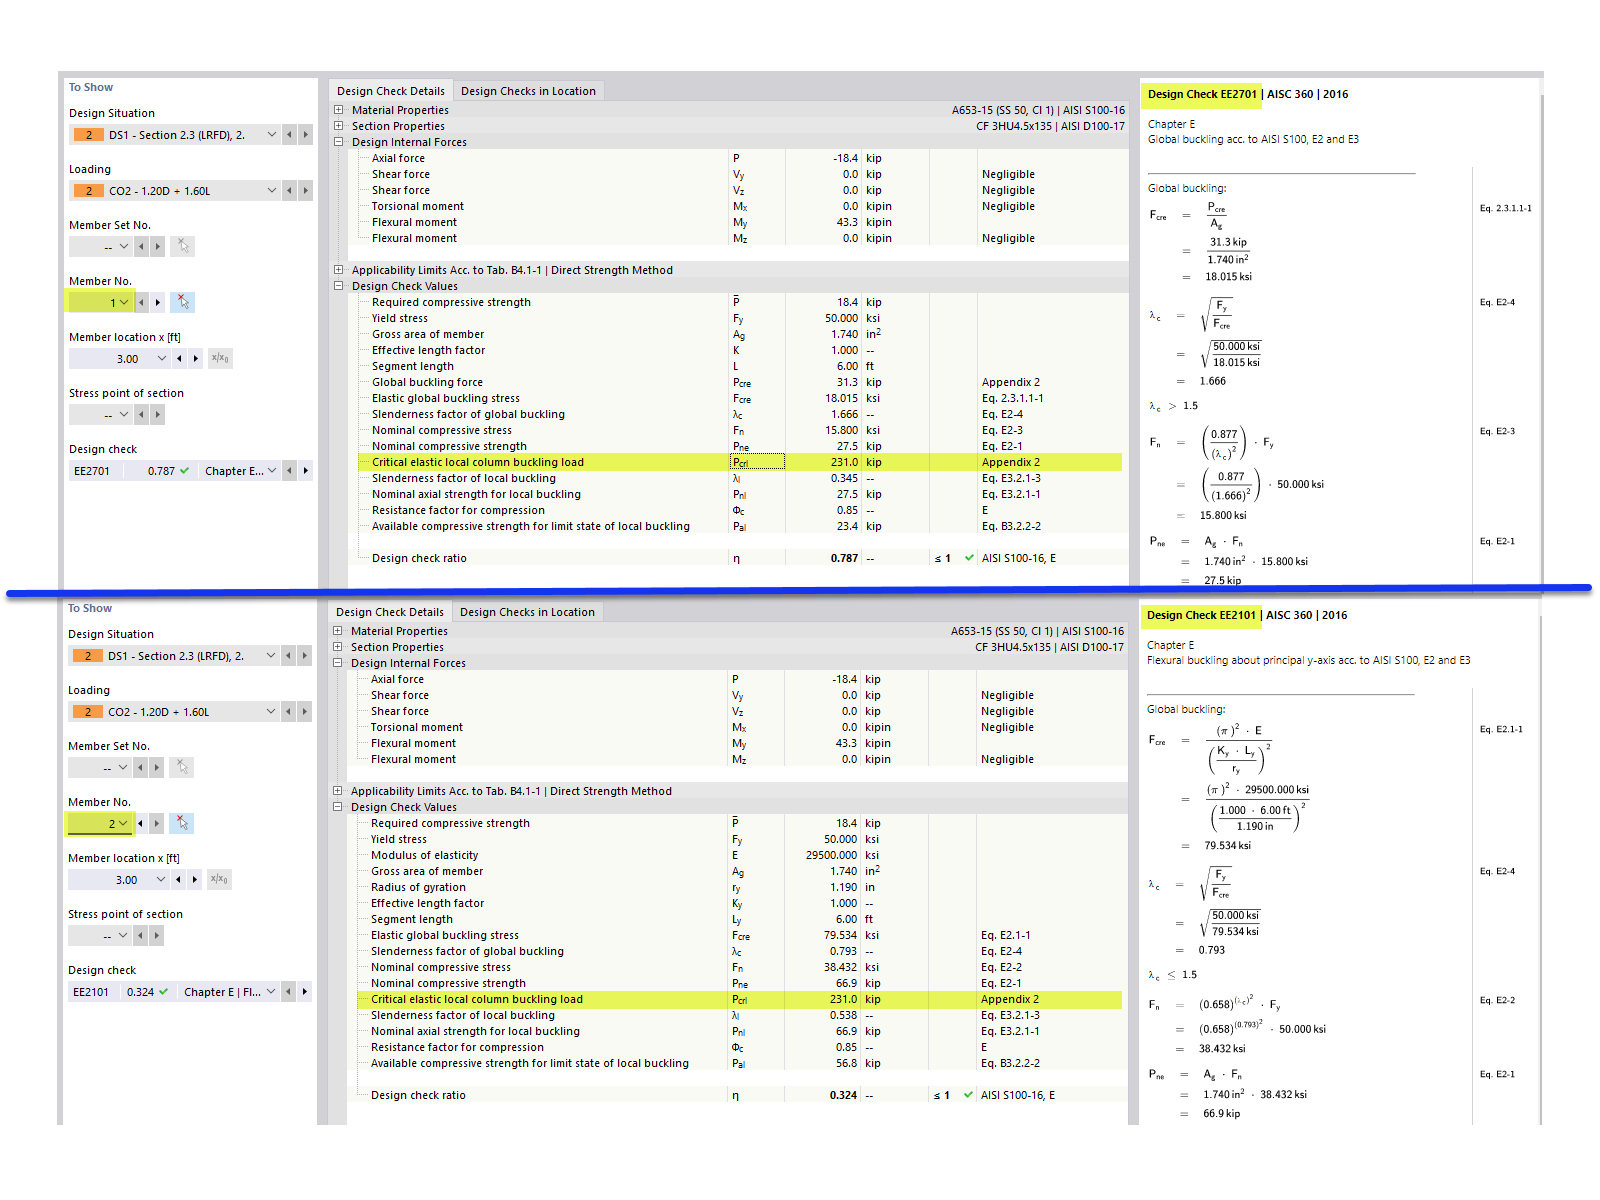
Task: Click previous member location arrow in upper panel
Action: coord(180,358)
